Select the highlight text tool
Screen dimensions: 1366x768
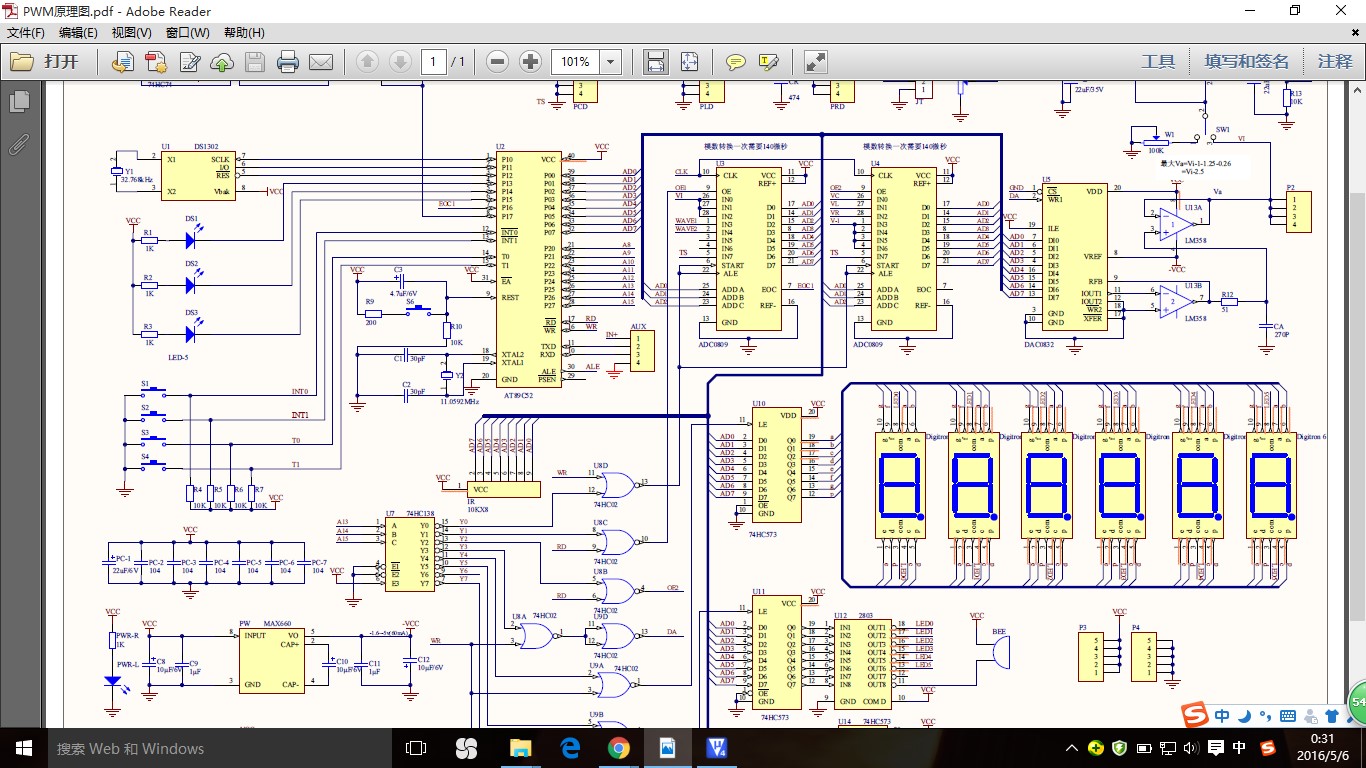pos(768,62)
